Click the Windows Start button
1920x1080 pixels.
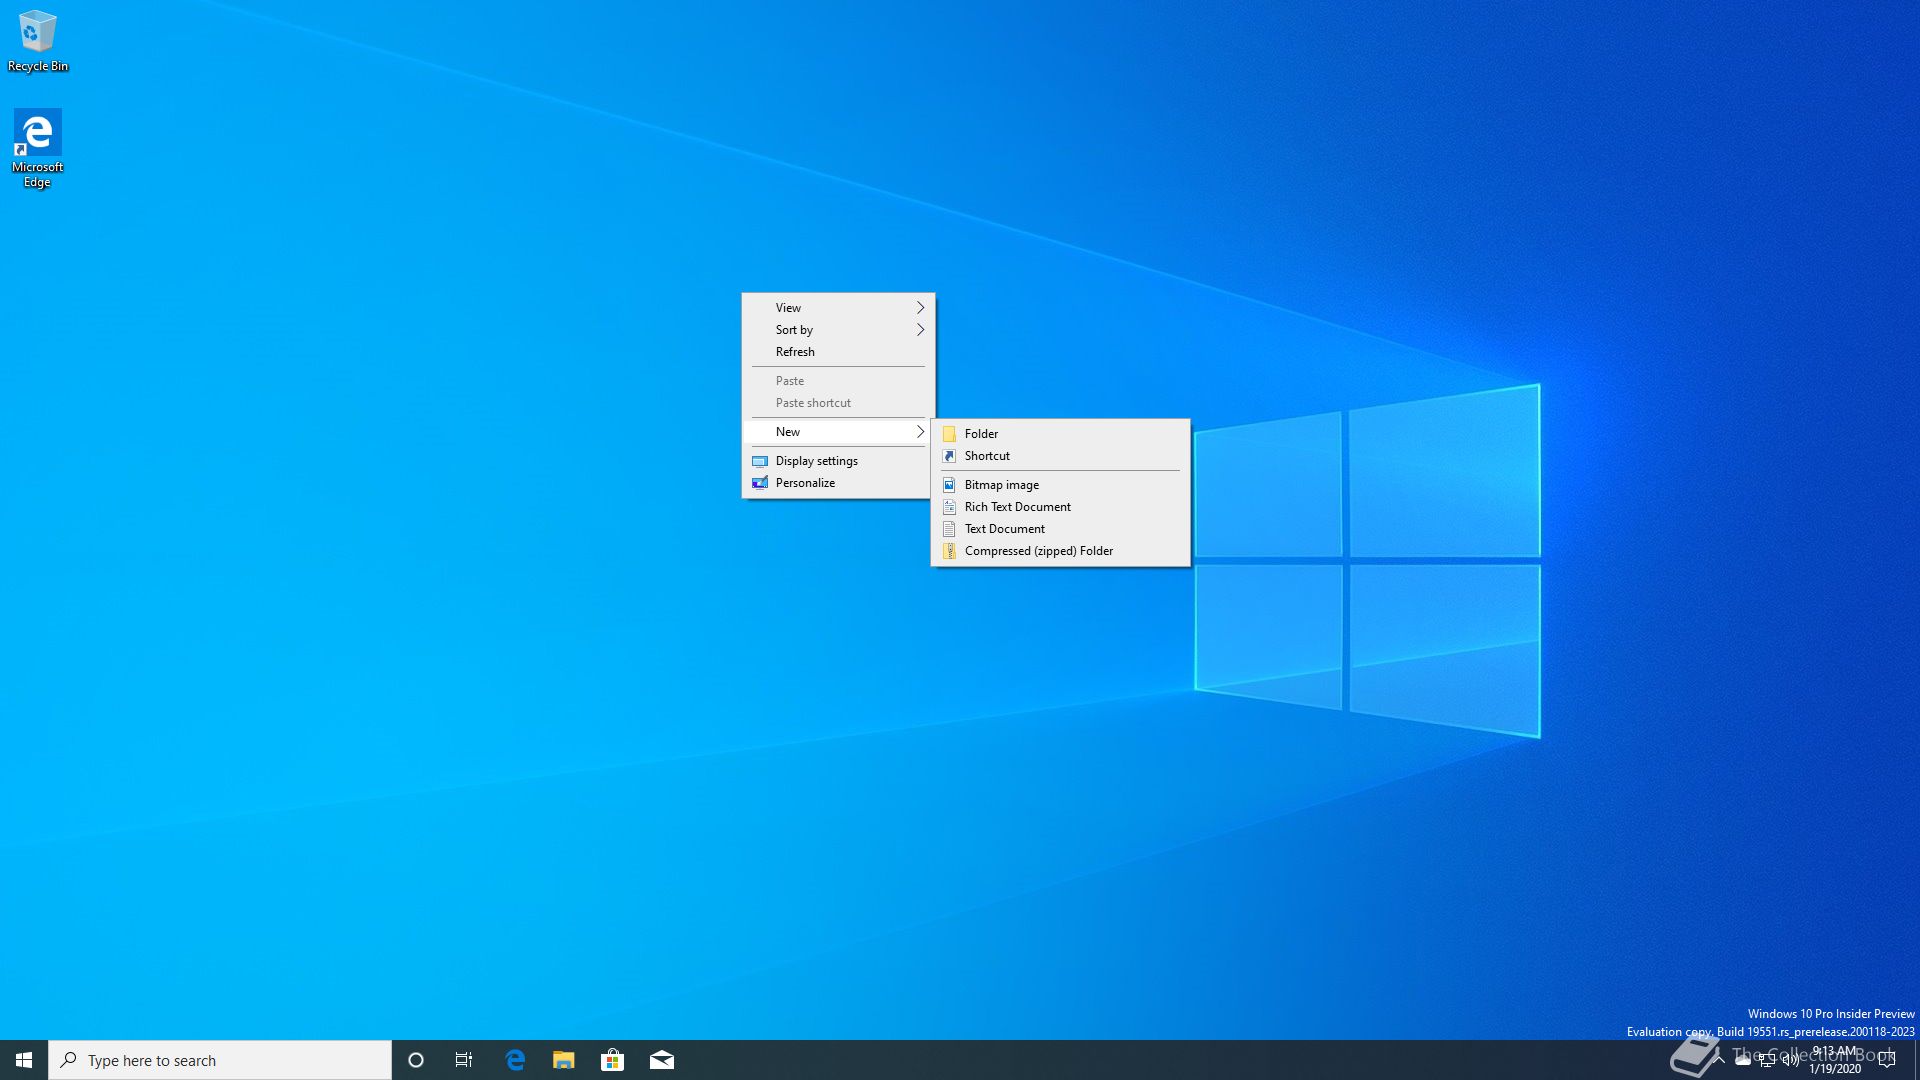(24, 1060)
